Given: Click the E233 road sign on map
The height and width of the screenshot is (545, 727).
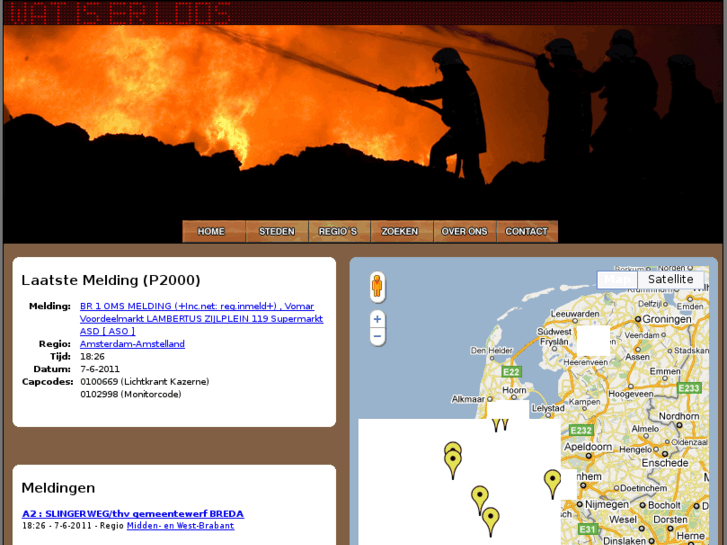Looking at the screenshot, I should [689, 388].
